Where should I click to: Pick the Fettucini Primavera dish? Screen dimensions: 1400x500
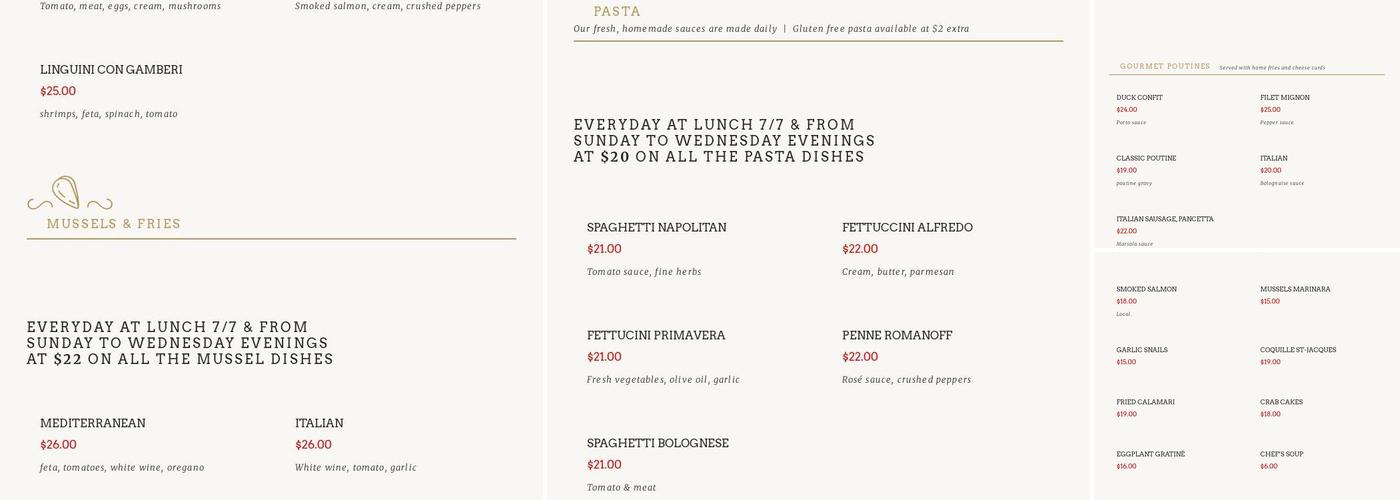tap(656, 336)
